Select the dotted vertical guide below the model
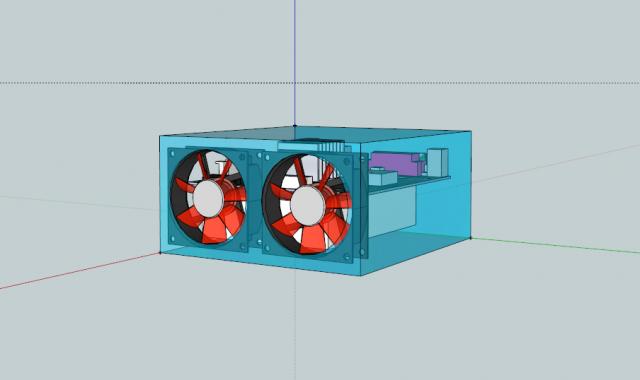The height and width of the screenshot is (380, 640). (x=296, y=327)
